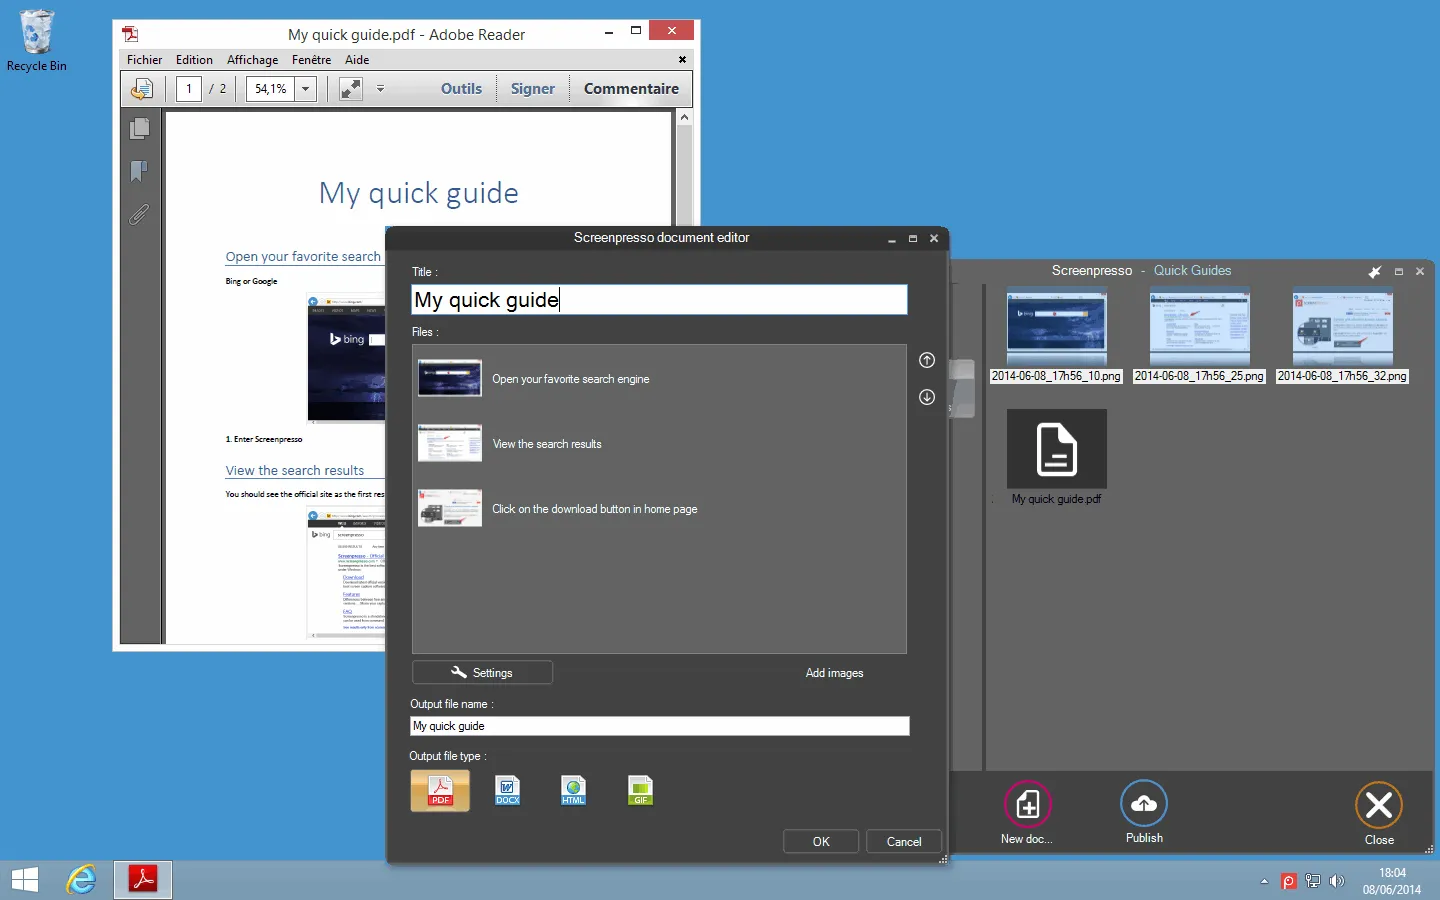Open the Fichier menu
This screenshot has width=1440, height=900.
click(144, 59)
